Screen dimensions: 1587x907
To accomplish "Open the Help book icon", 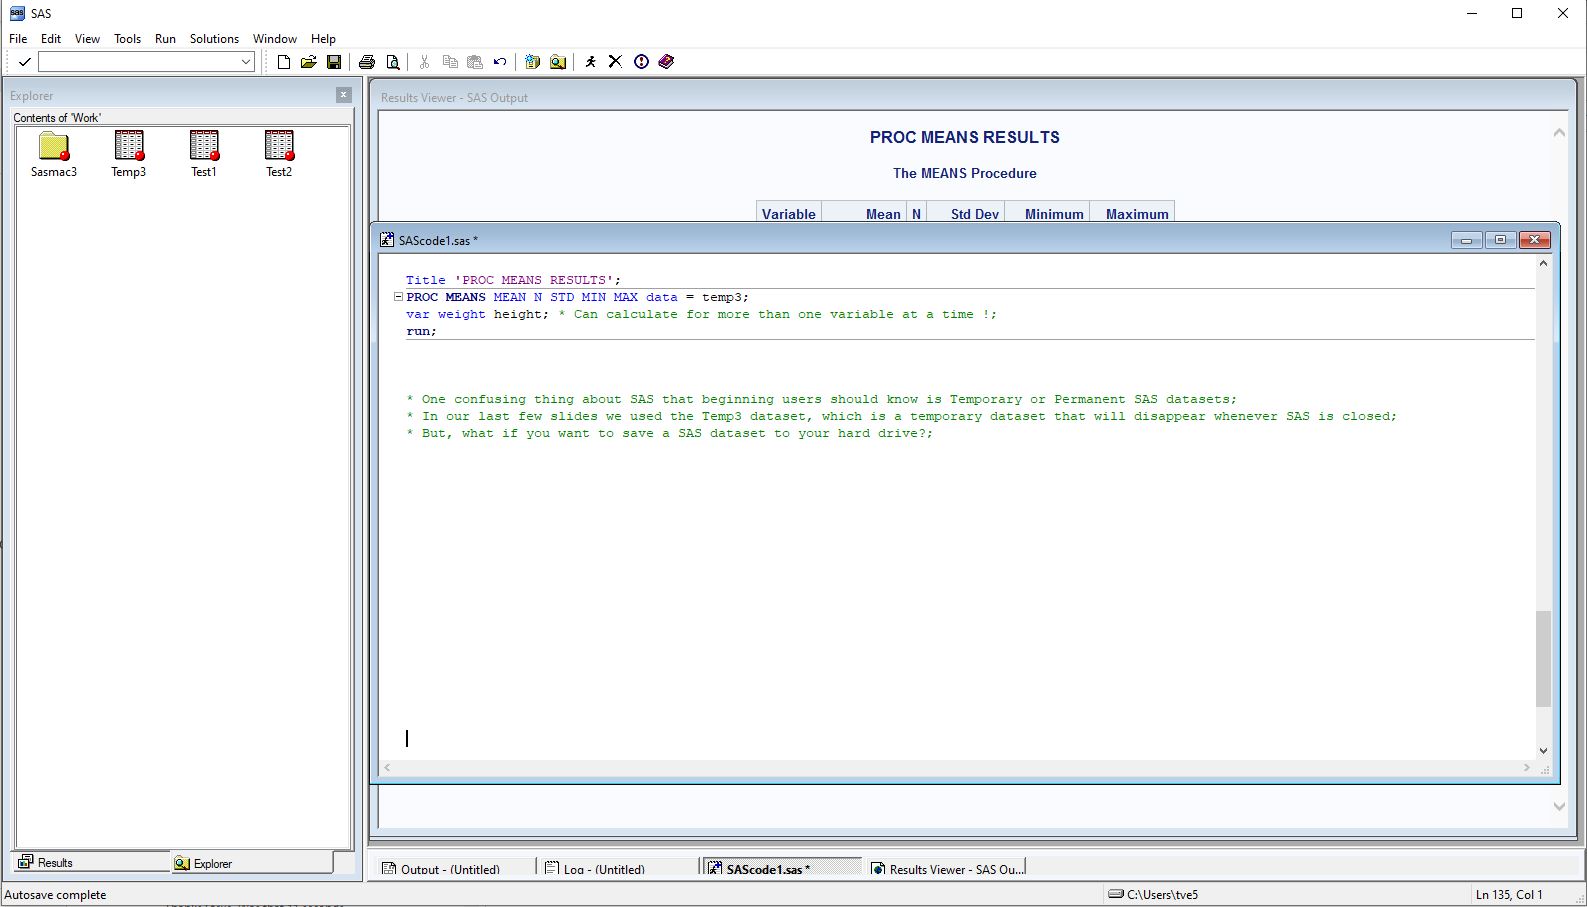I will coord(667,62).
